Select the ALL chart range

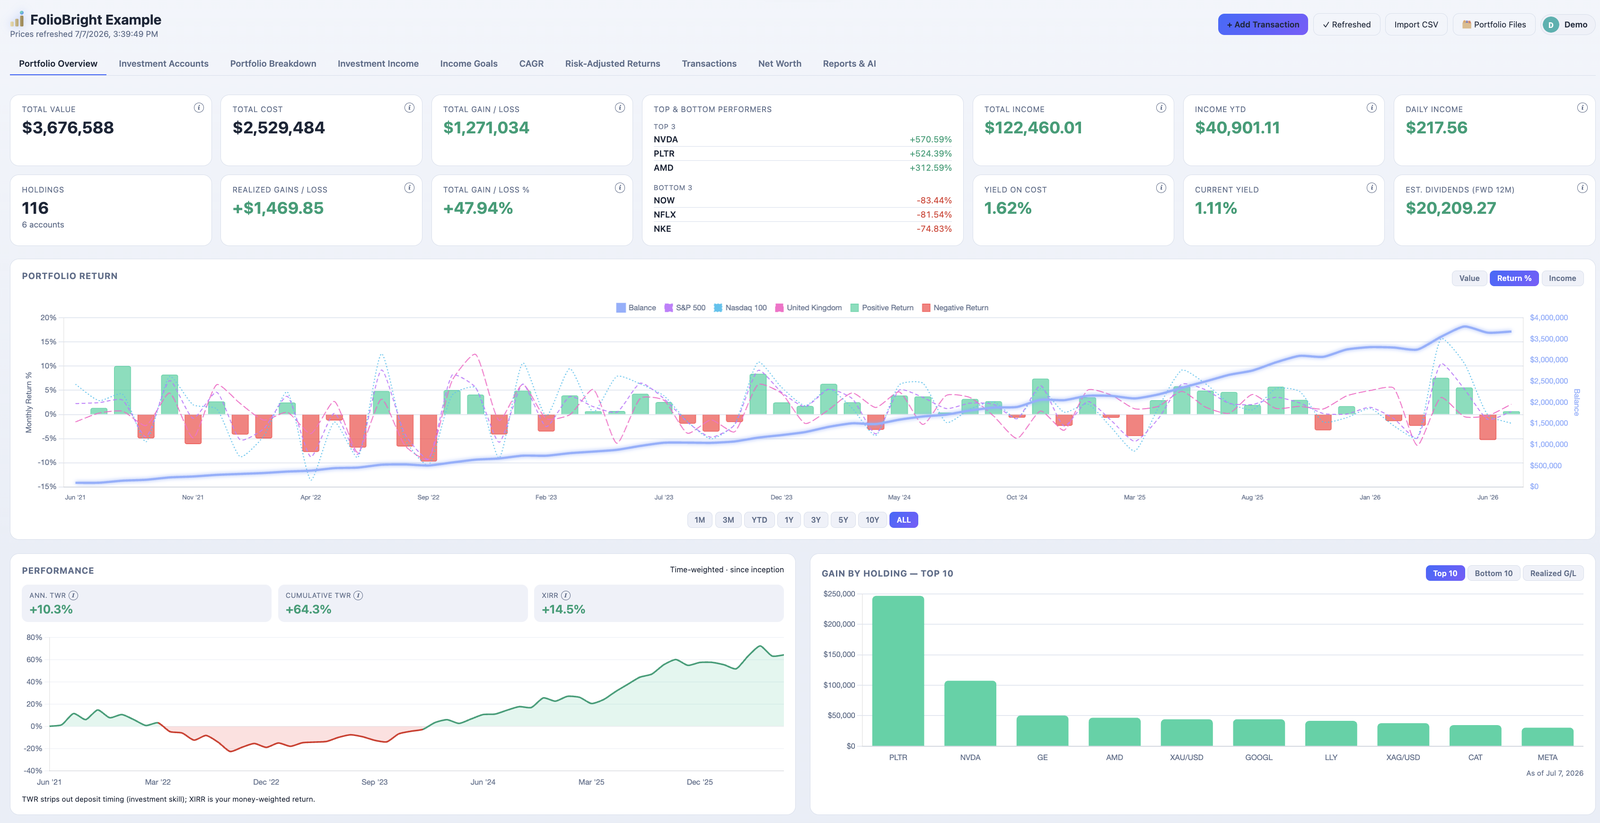pyautogui.click(x=903, y=520)
